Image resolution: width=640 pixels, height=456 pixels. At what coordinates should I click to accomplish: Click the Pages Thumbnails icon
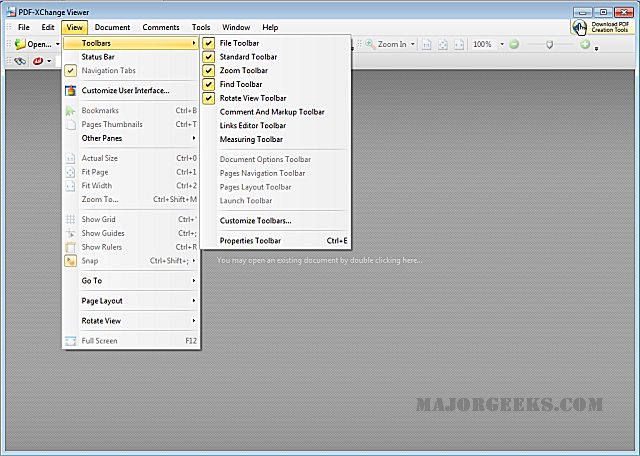coord(71,125)
